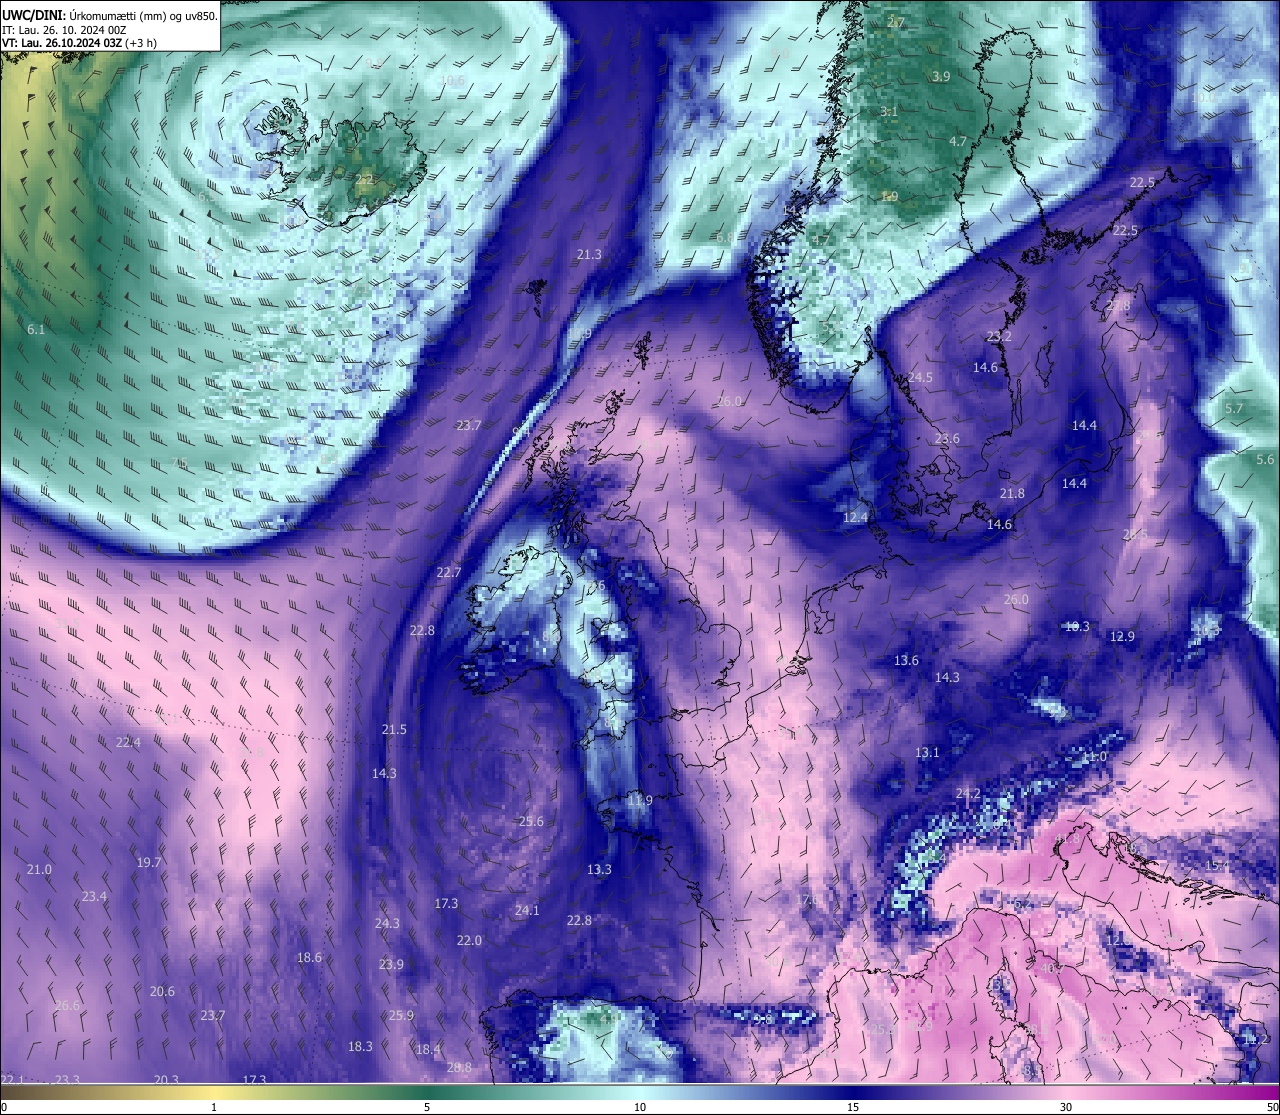Screen dimensions: 1280x1115
Task: Click the 5.6 value on the right edge
Action: tap(1265, 458)
